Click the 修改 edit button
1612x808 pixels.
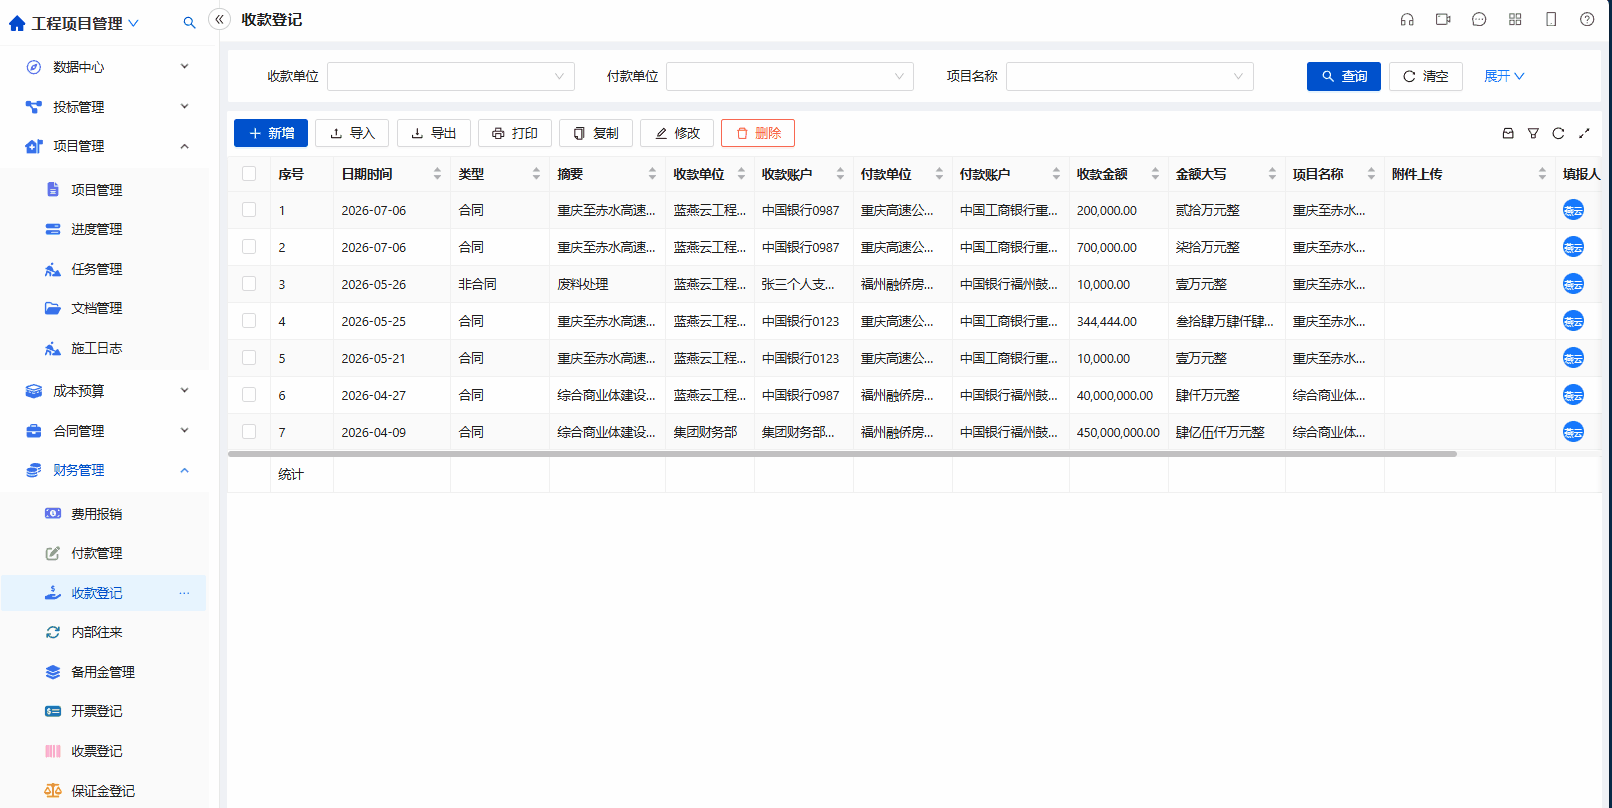coord(677,133)
